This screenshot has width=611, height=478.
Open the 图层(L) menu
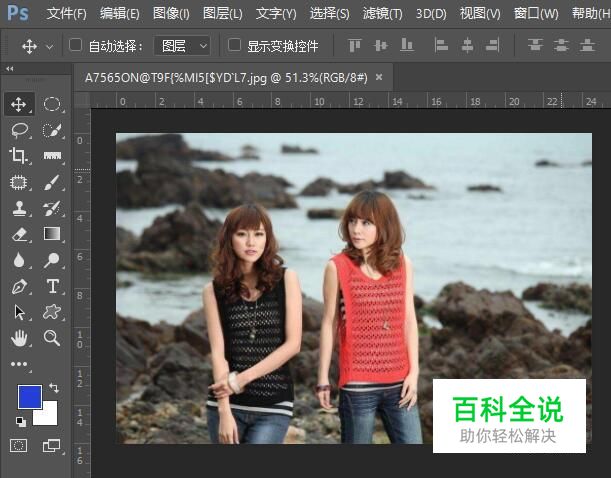click(x=223, y=14)
